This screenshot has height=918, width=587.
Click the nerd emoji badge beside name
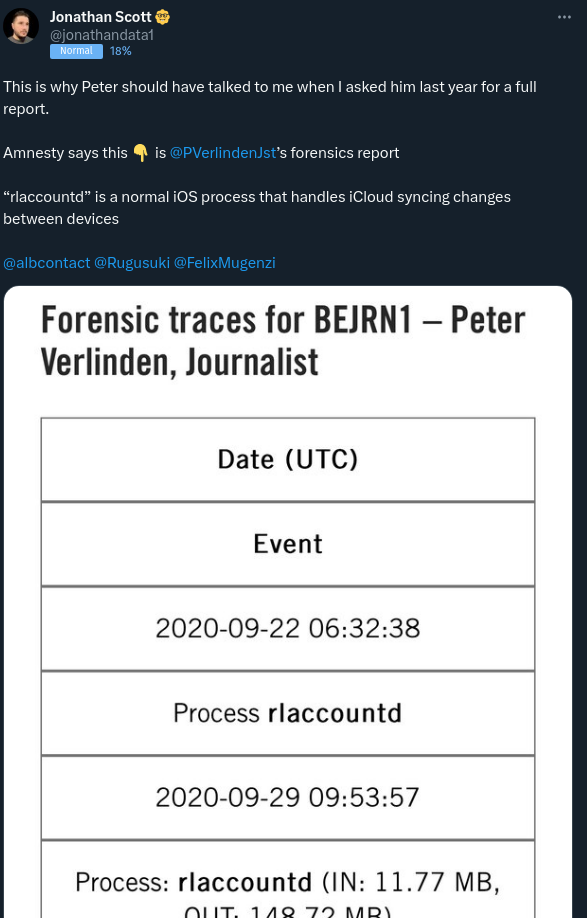pyautogui.click(x=163, y=17)
